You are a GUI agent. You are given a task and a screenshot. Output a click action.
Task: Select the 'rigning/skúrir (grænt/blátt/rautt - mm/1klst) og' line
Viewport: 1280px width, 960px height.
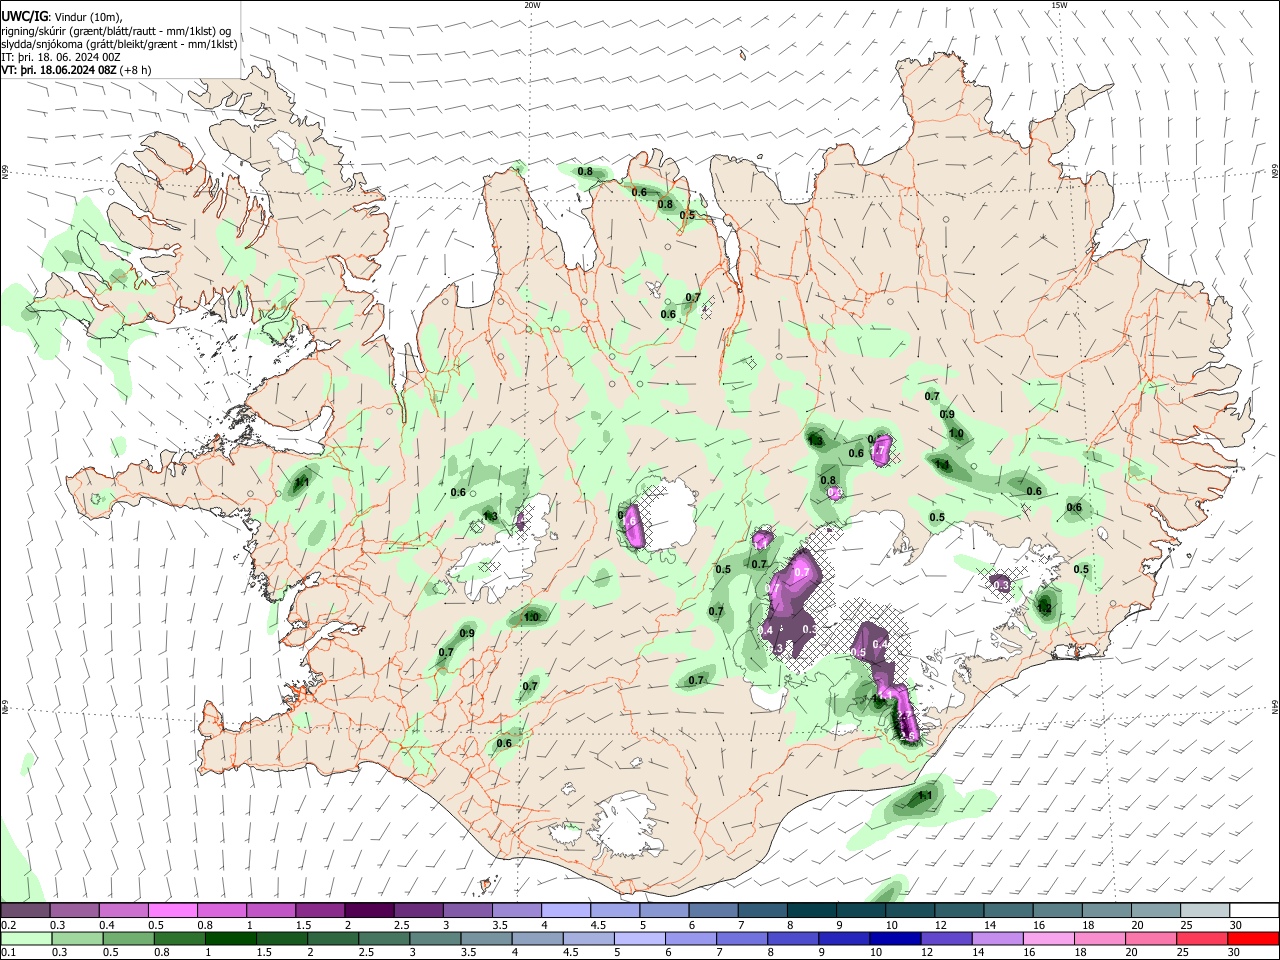pyautogui.click(x=116, y=31)
